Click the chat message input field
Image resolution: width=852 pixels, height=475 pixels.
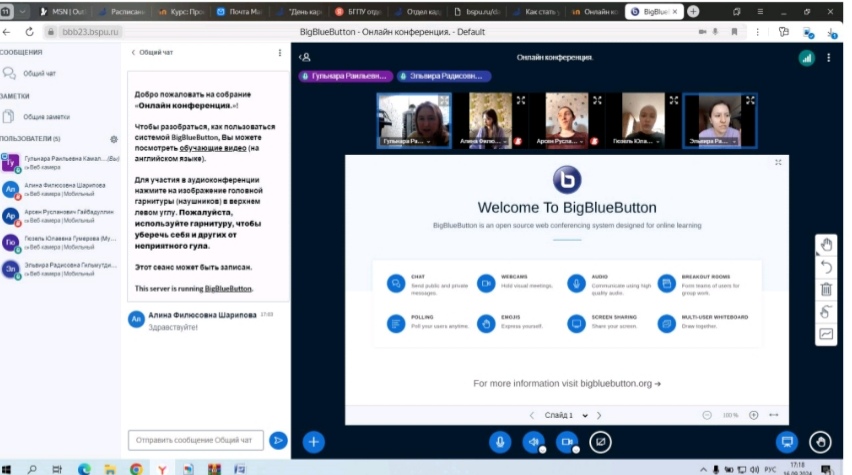(x=196, y=440)
